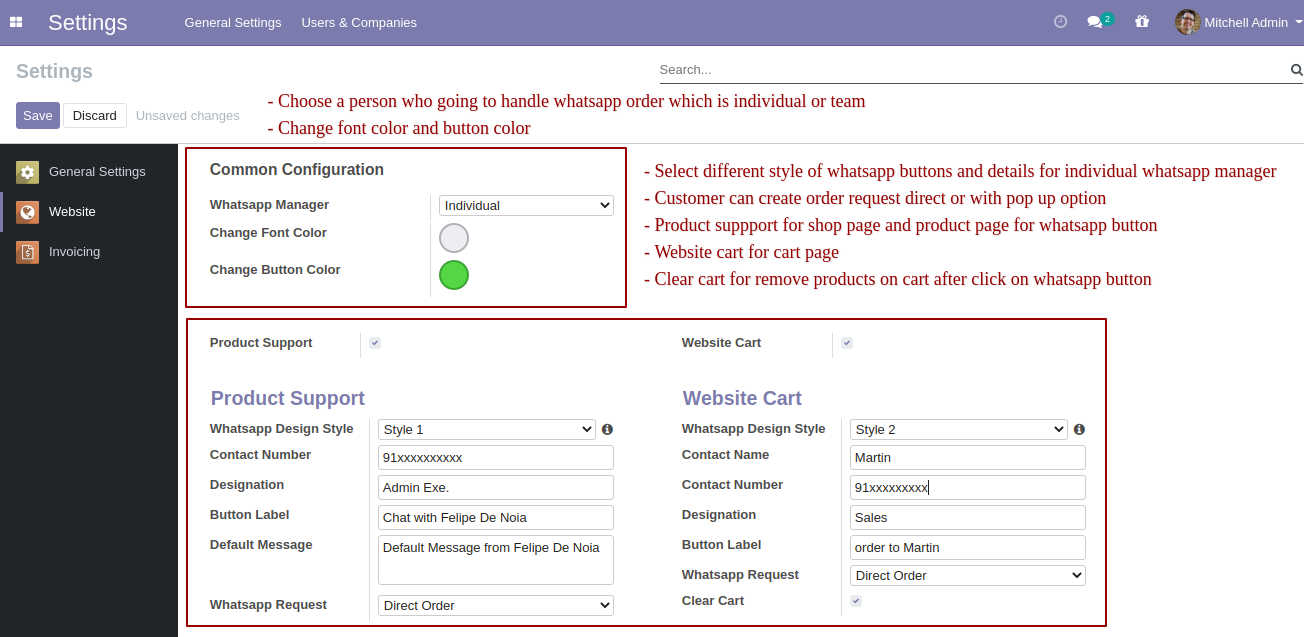
Task: Click the Discard button
Action: click(x=95, y=115)
